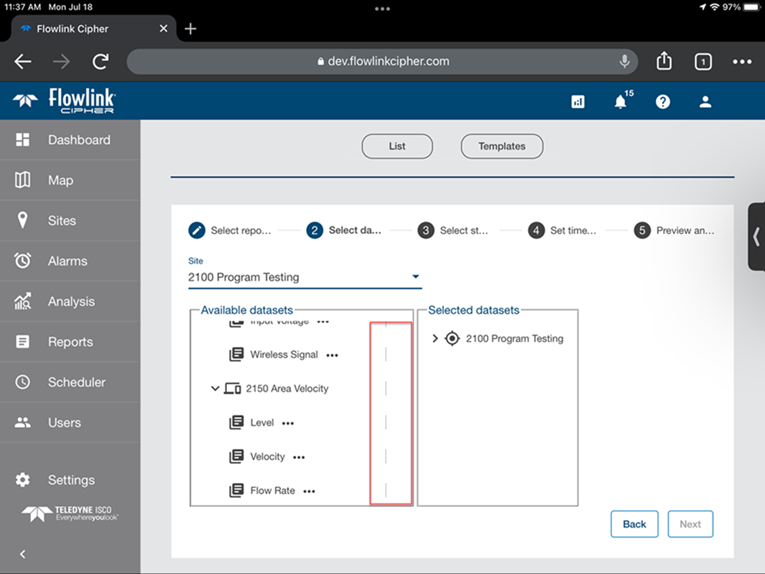765x574 pixels.
Task: Expand 2100 Program Testing in Selected datasets
Action: 435,339
